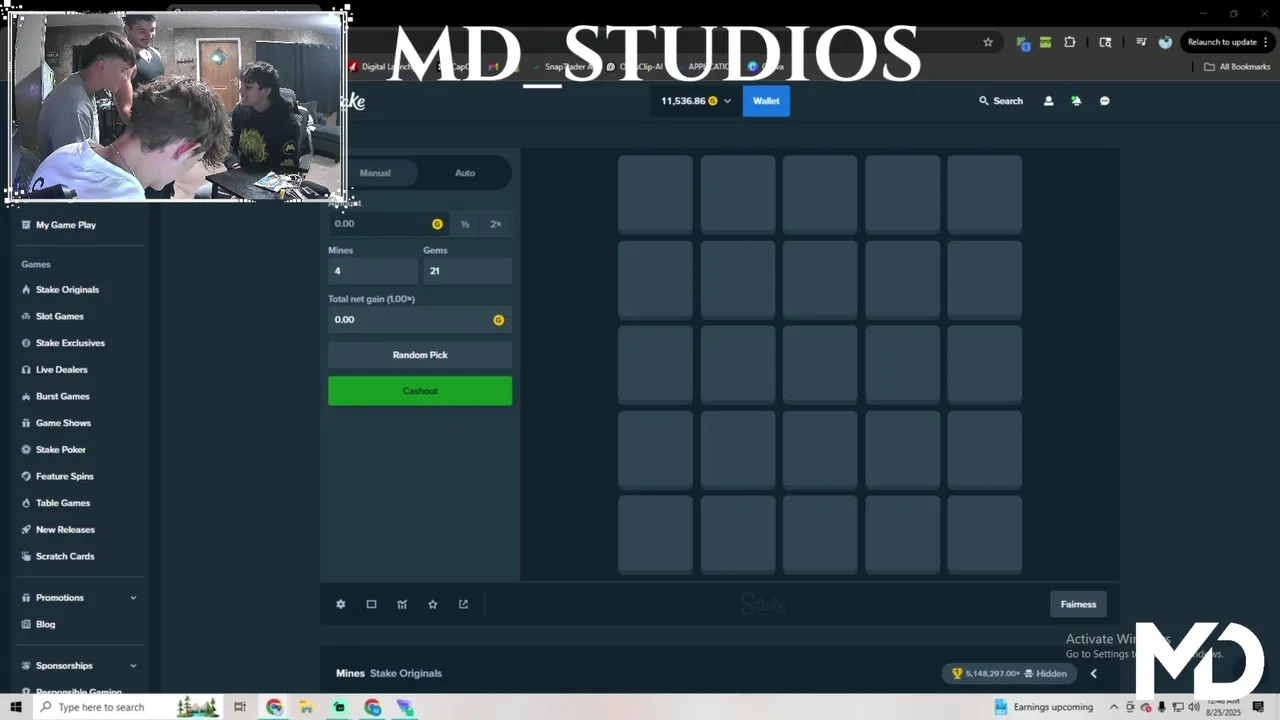Open notifications bell icon
Viewport: 1280px width, 720px height.
click(x=1076, y=101)
